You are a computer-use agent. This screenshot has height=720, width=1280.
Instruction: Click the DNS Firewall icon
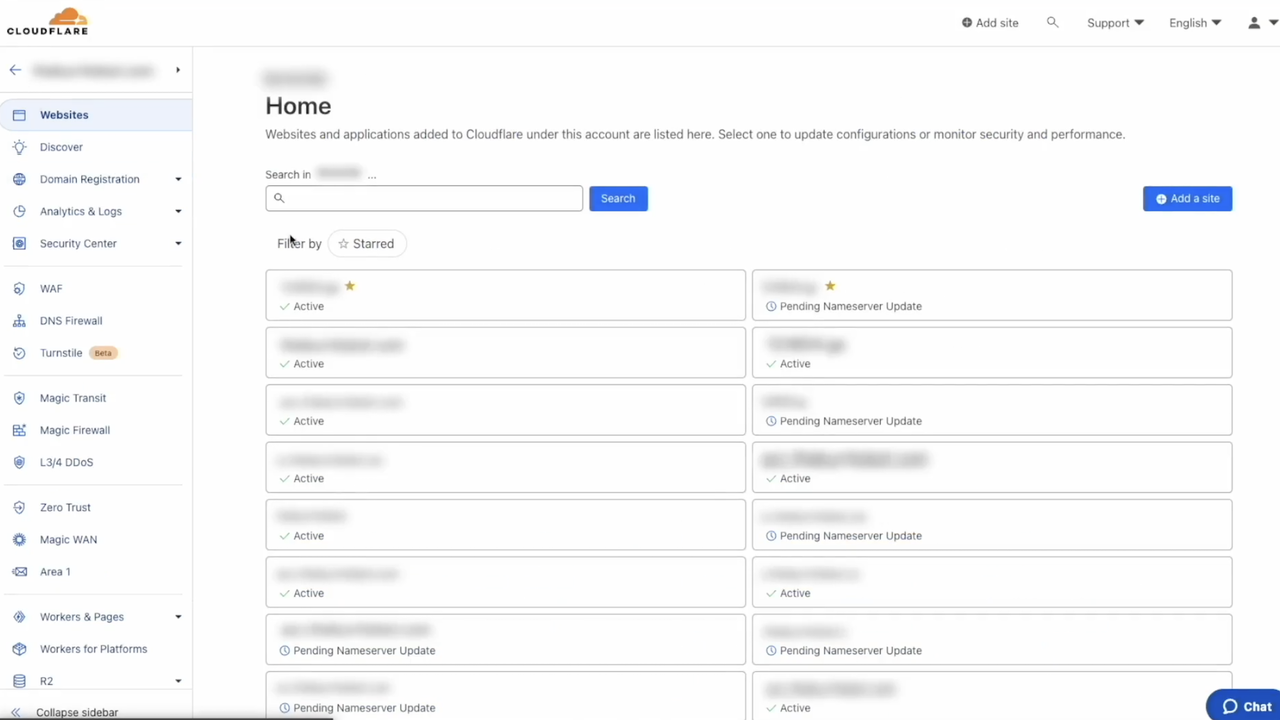point(19,321)
